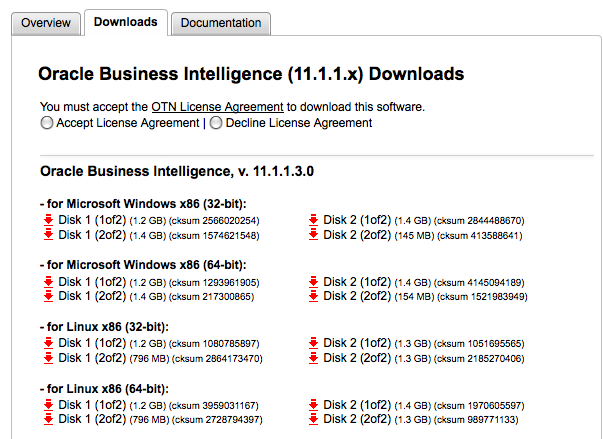Click the text 'cksum 1080785897'
Image resolution: width=603 pixels, height=439 pixels.
(x=214, y=344)
